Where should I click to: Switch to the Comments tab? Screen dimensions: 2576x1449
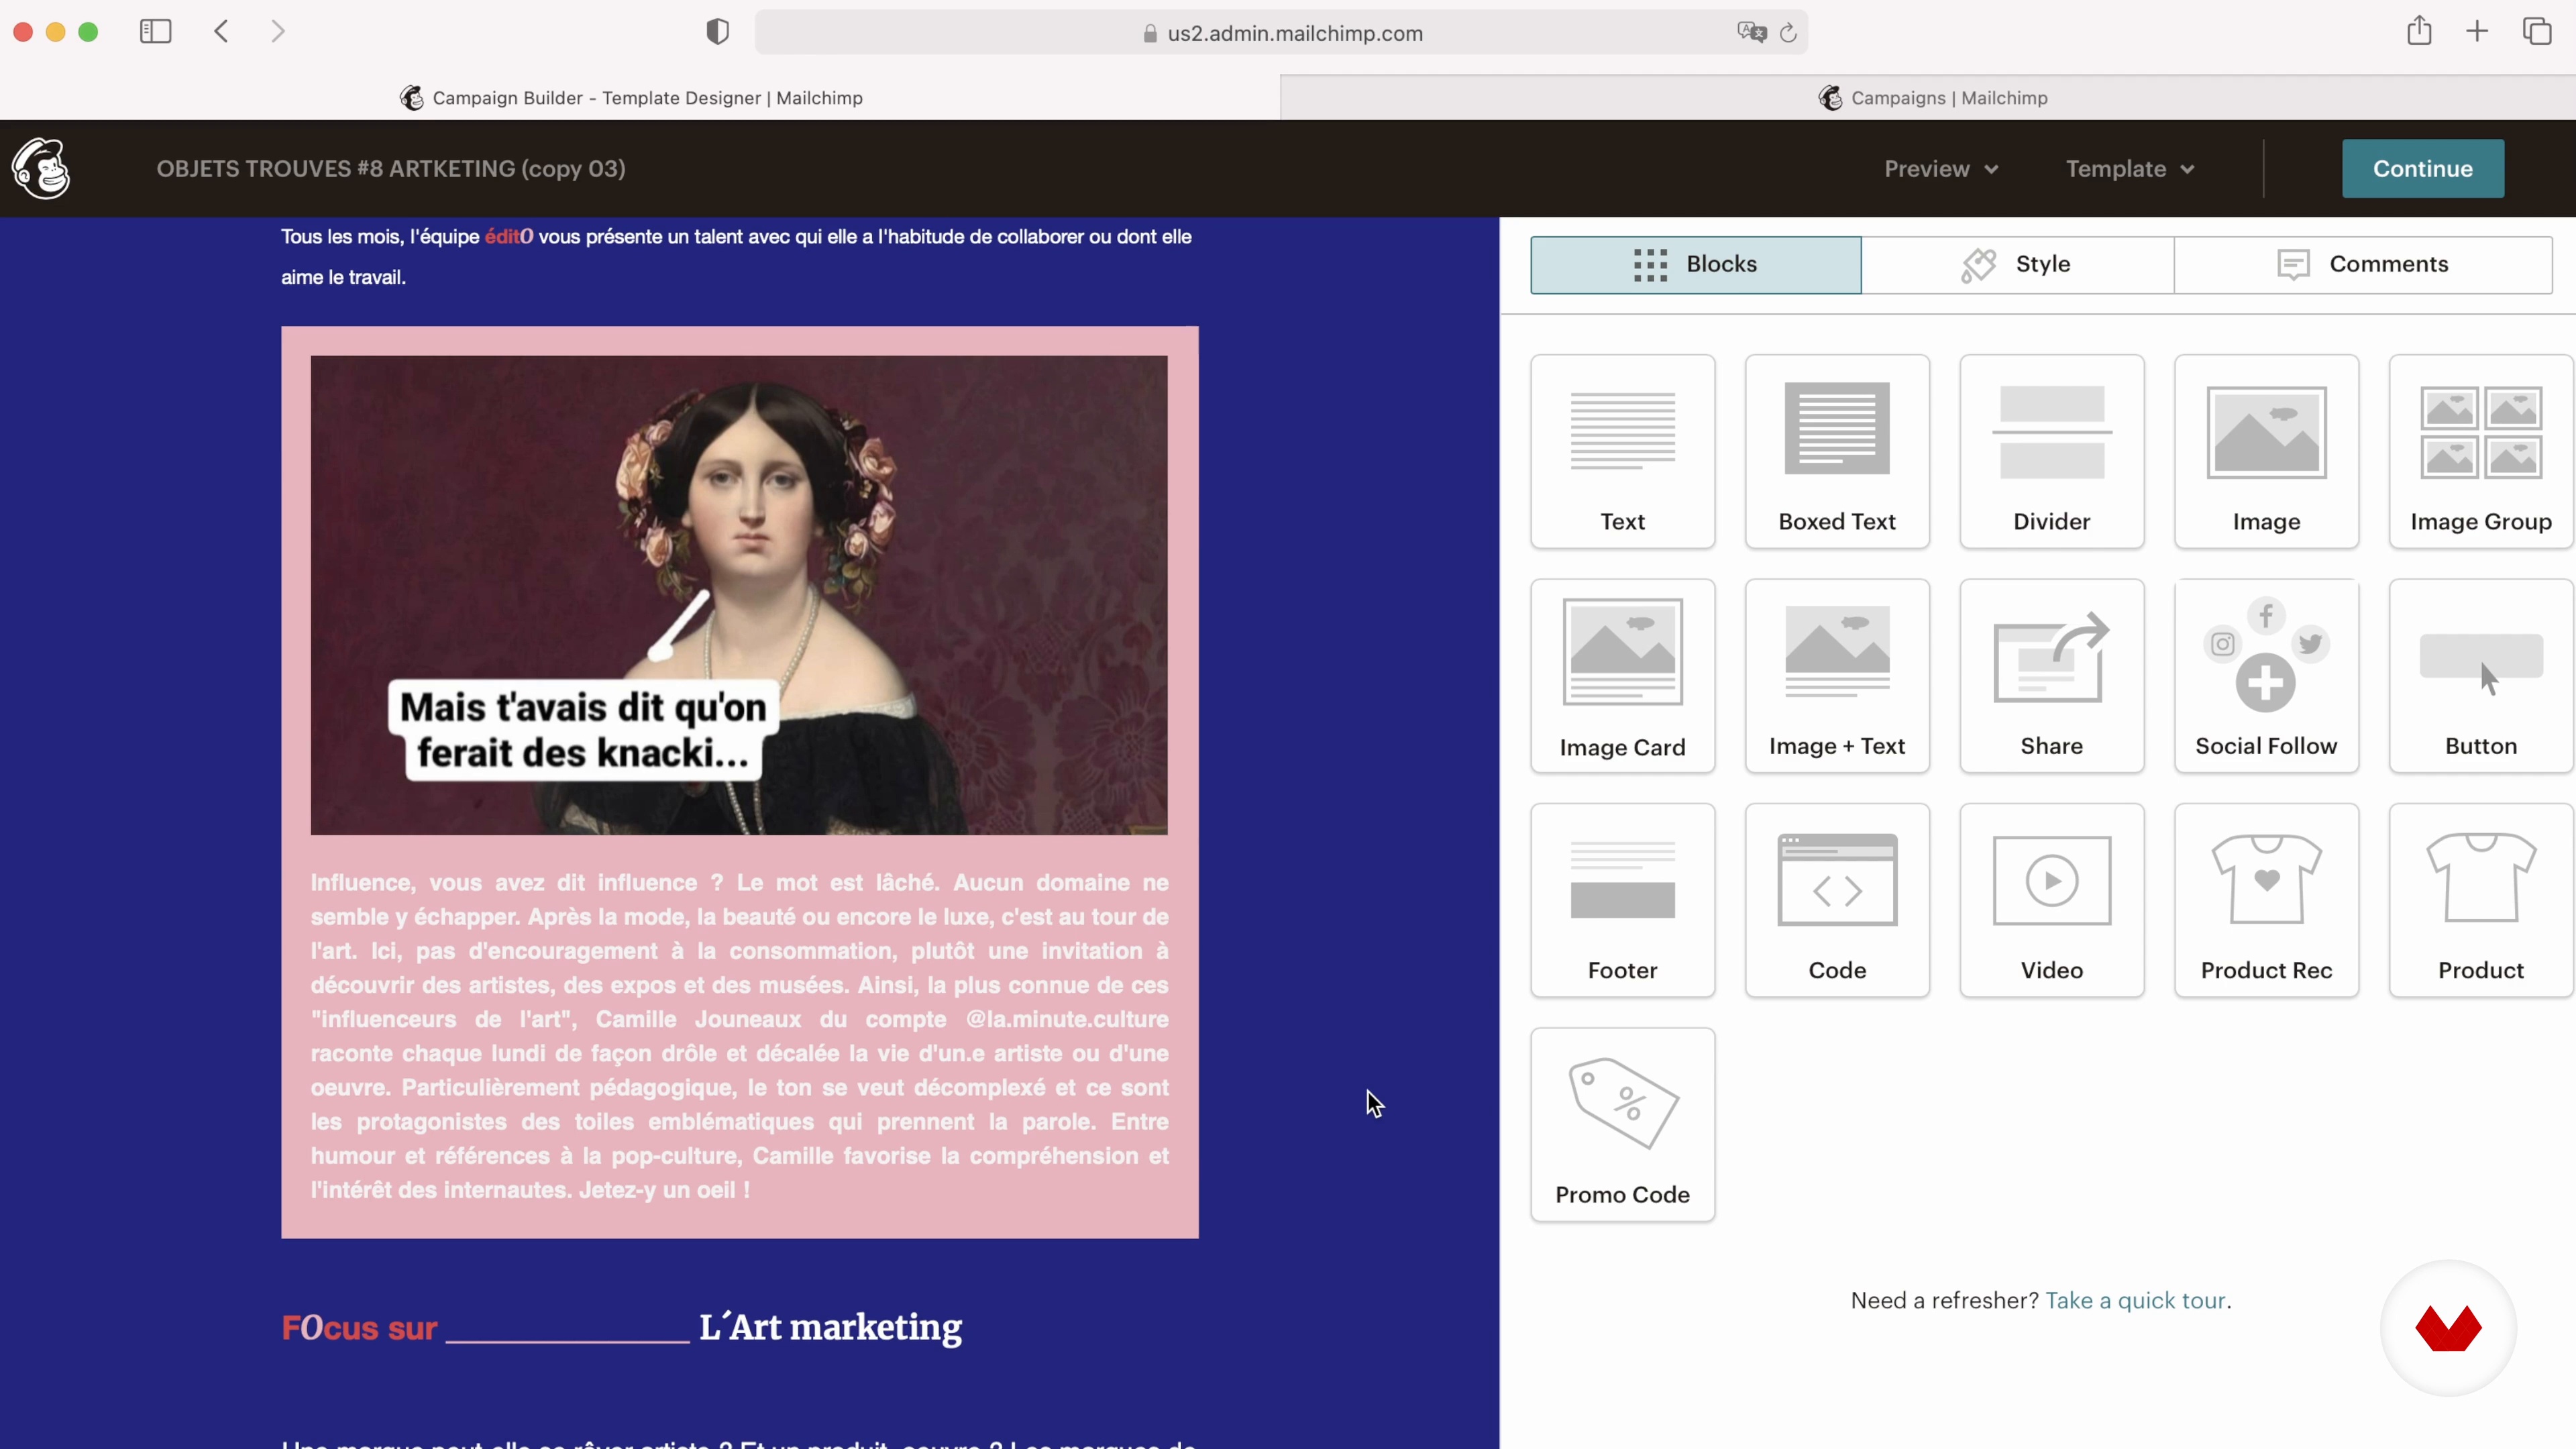click(x=2363, y=264)
